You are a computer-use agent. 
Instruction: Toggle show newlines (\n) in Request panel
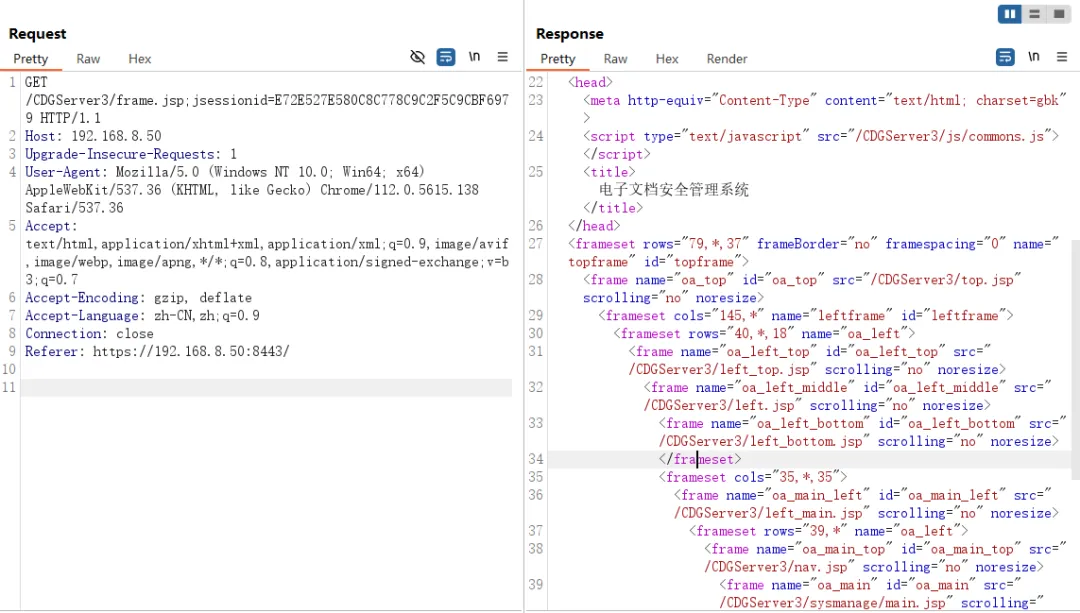475,57
